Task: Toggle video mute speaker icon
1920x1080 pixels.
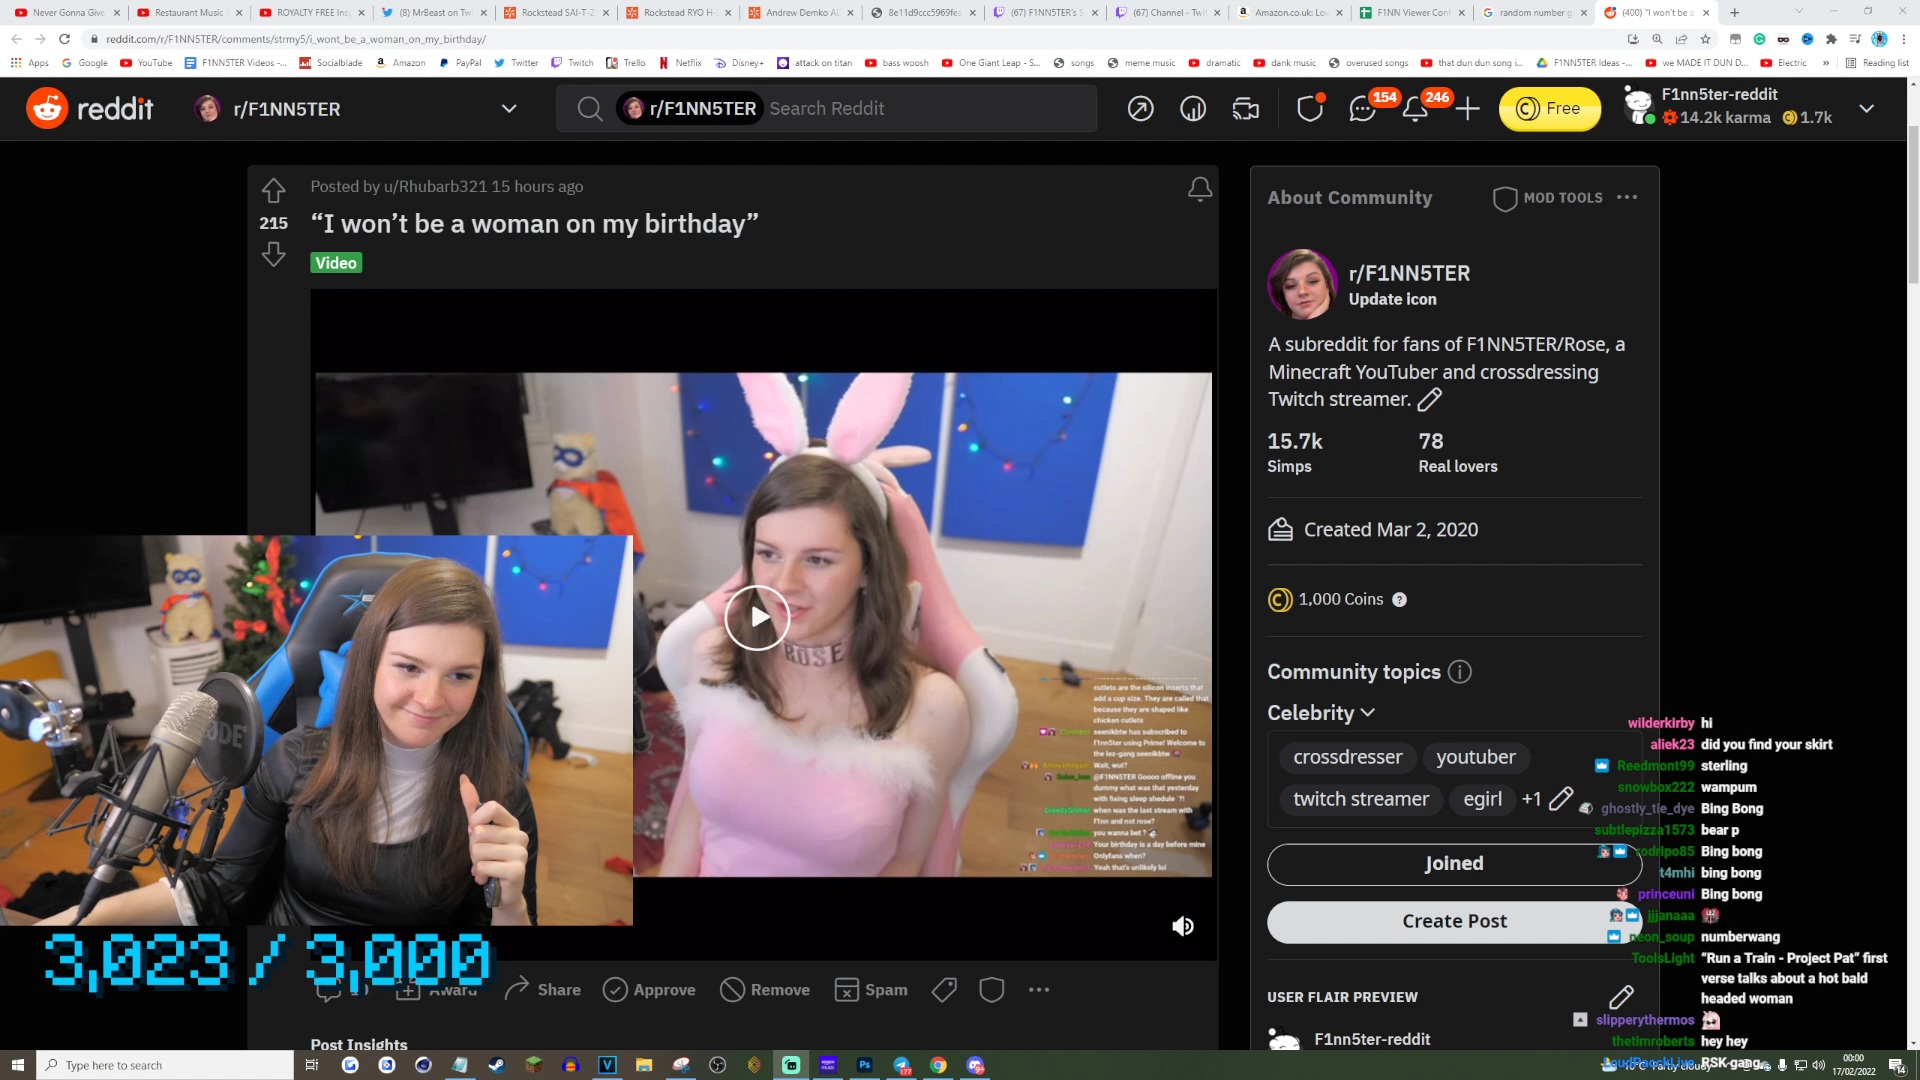Action: 1183,926
